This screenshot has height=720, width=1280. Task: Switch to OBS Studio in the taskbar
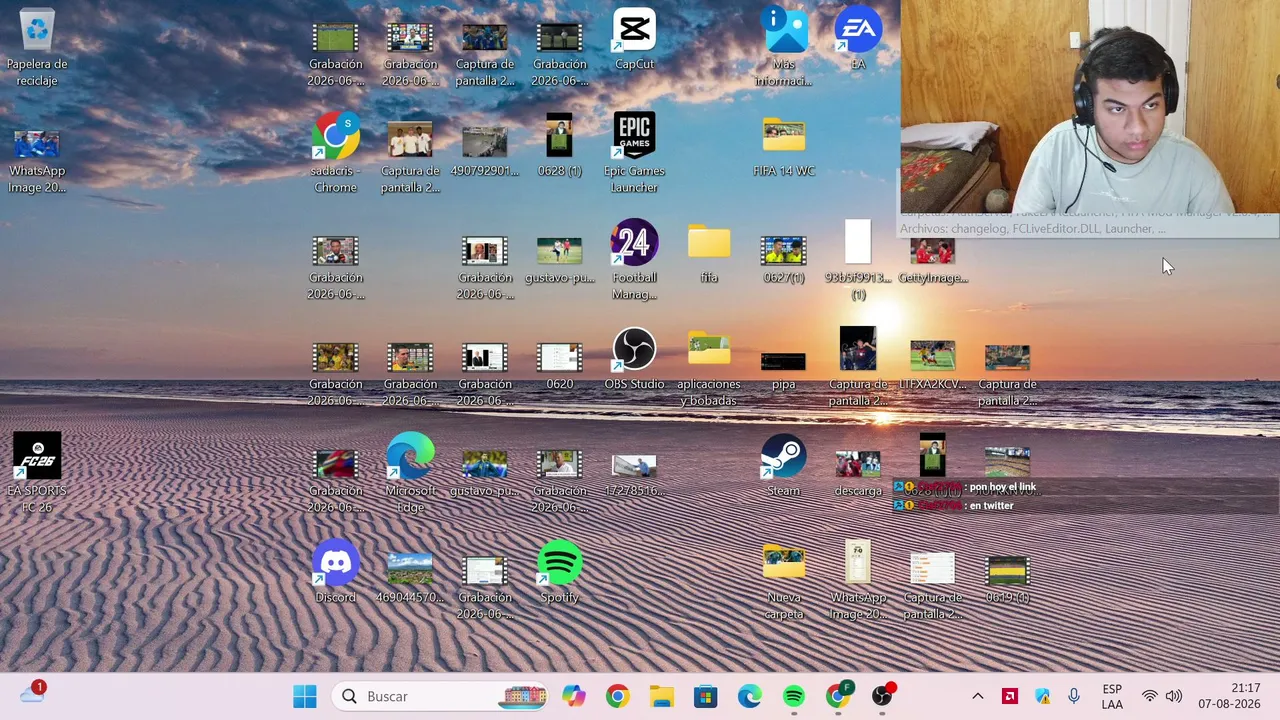[x=882, y=696]
